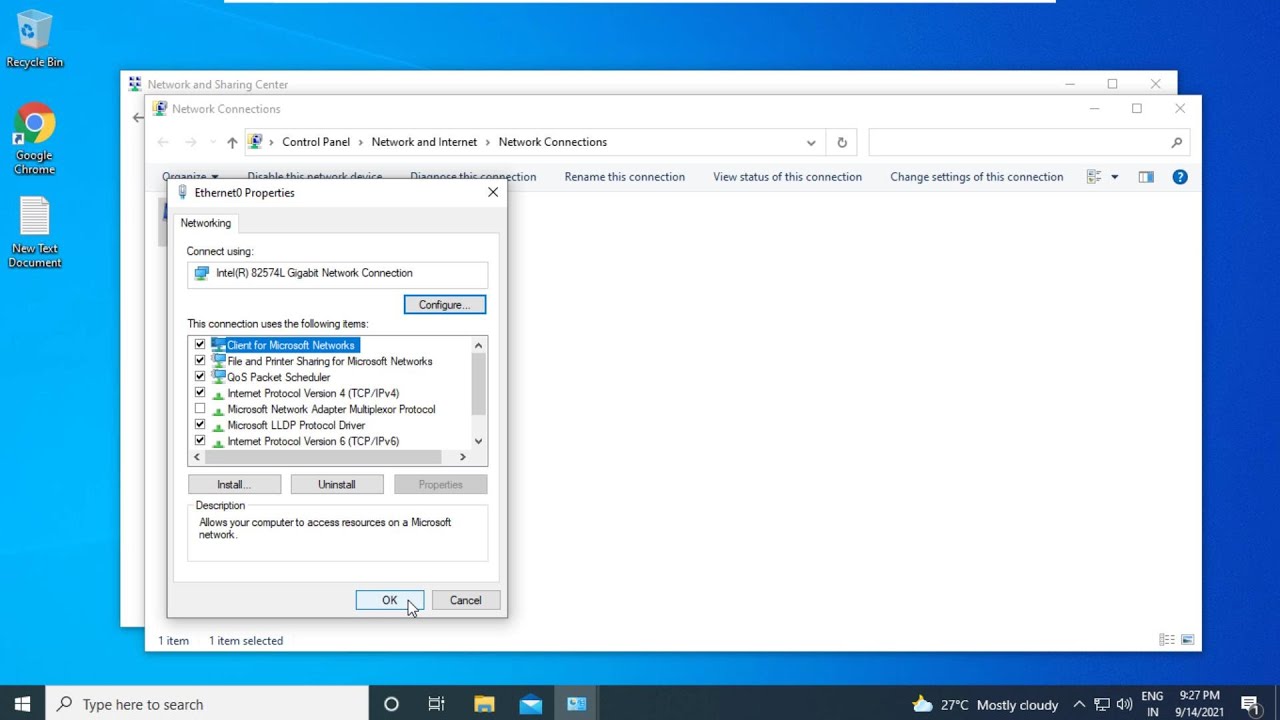Click Up arrow in Network Connections

232,142
